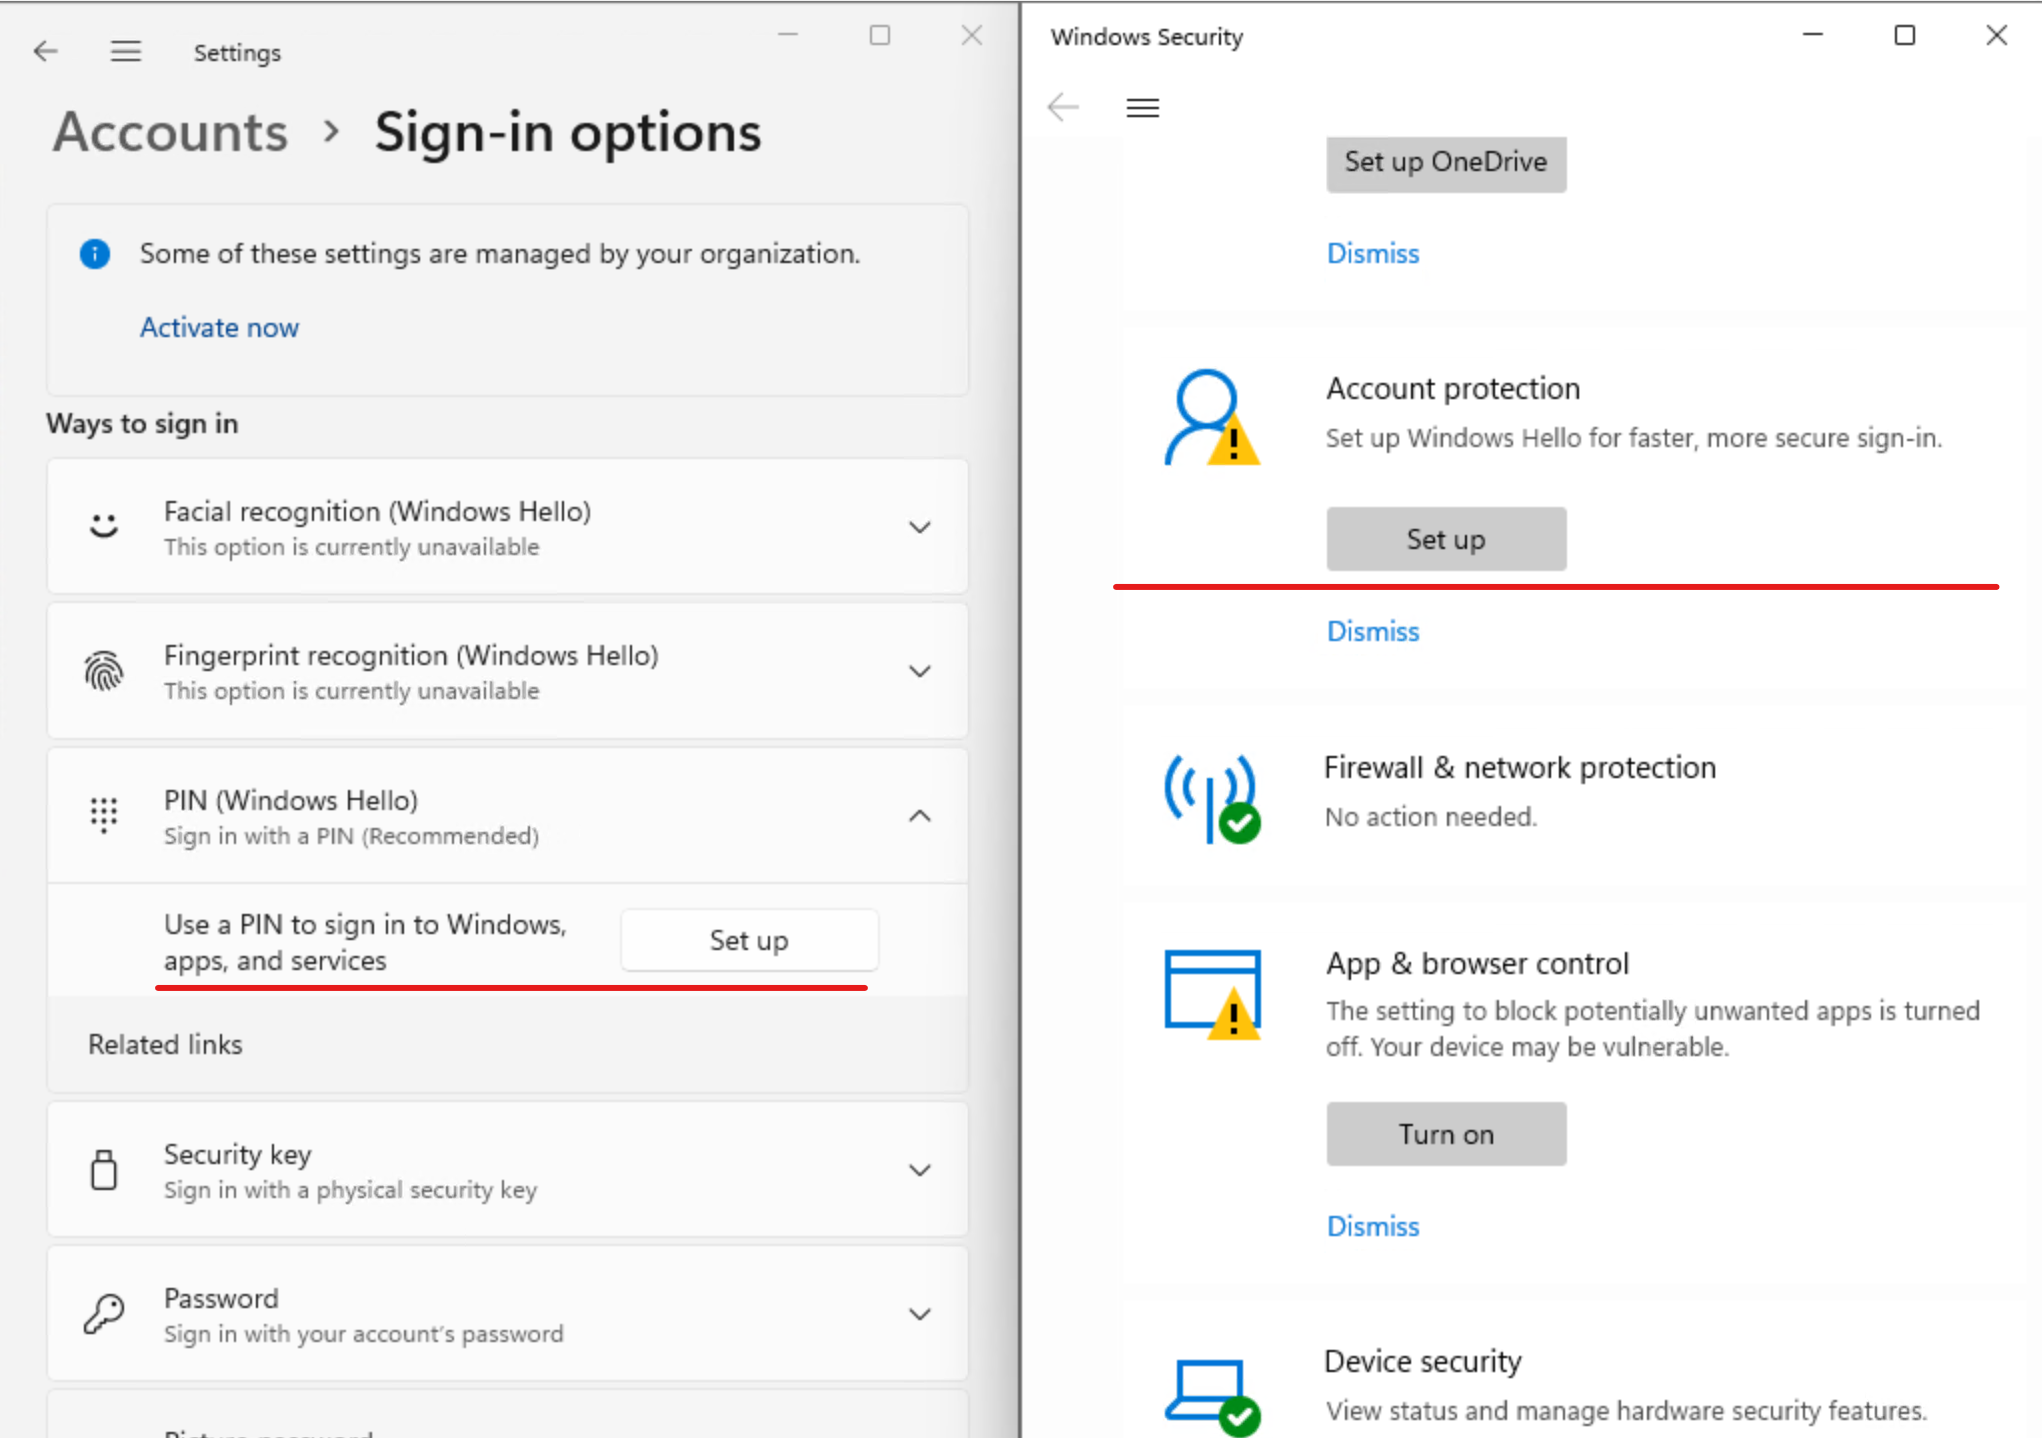Image resolution: width=2042 pixels, height=1438 pixels.
Task: Click the PIN keypad icon
Action: point(104,815)
